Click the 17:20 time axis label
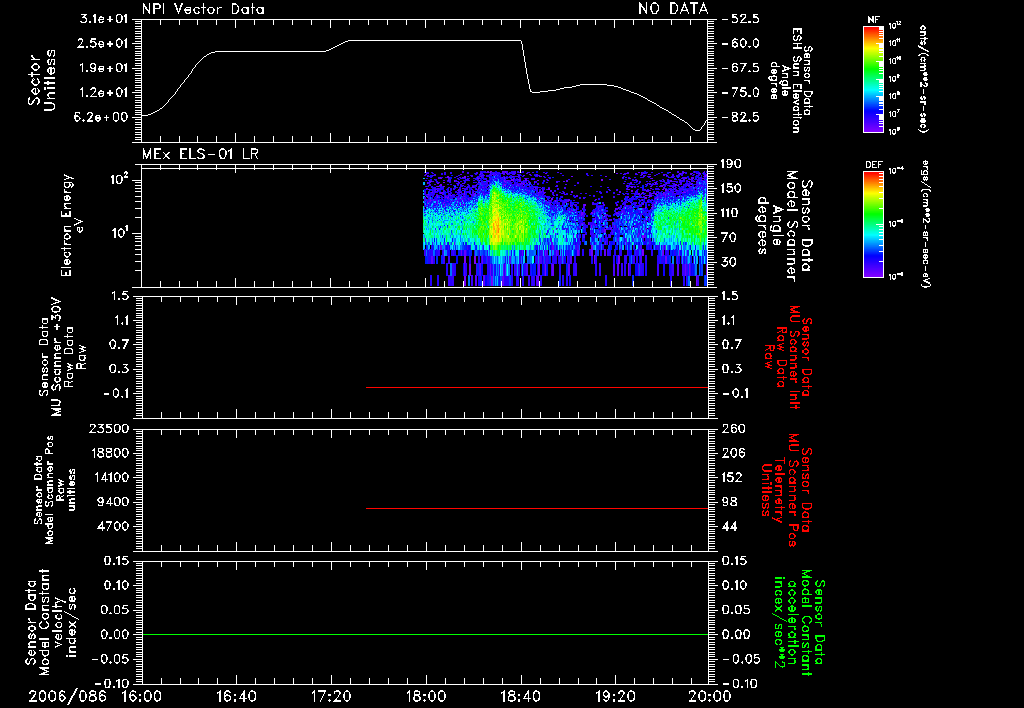This screenshot has height=708, width=1024. pos(331,696)
